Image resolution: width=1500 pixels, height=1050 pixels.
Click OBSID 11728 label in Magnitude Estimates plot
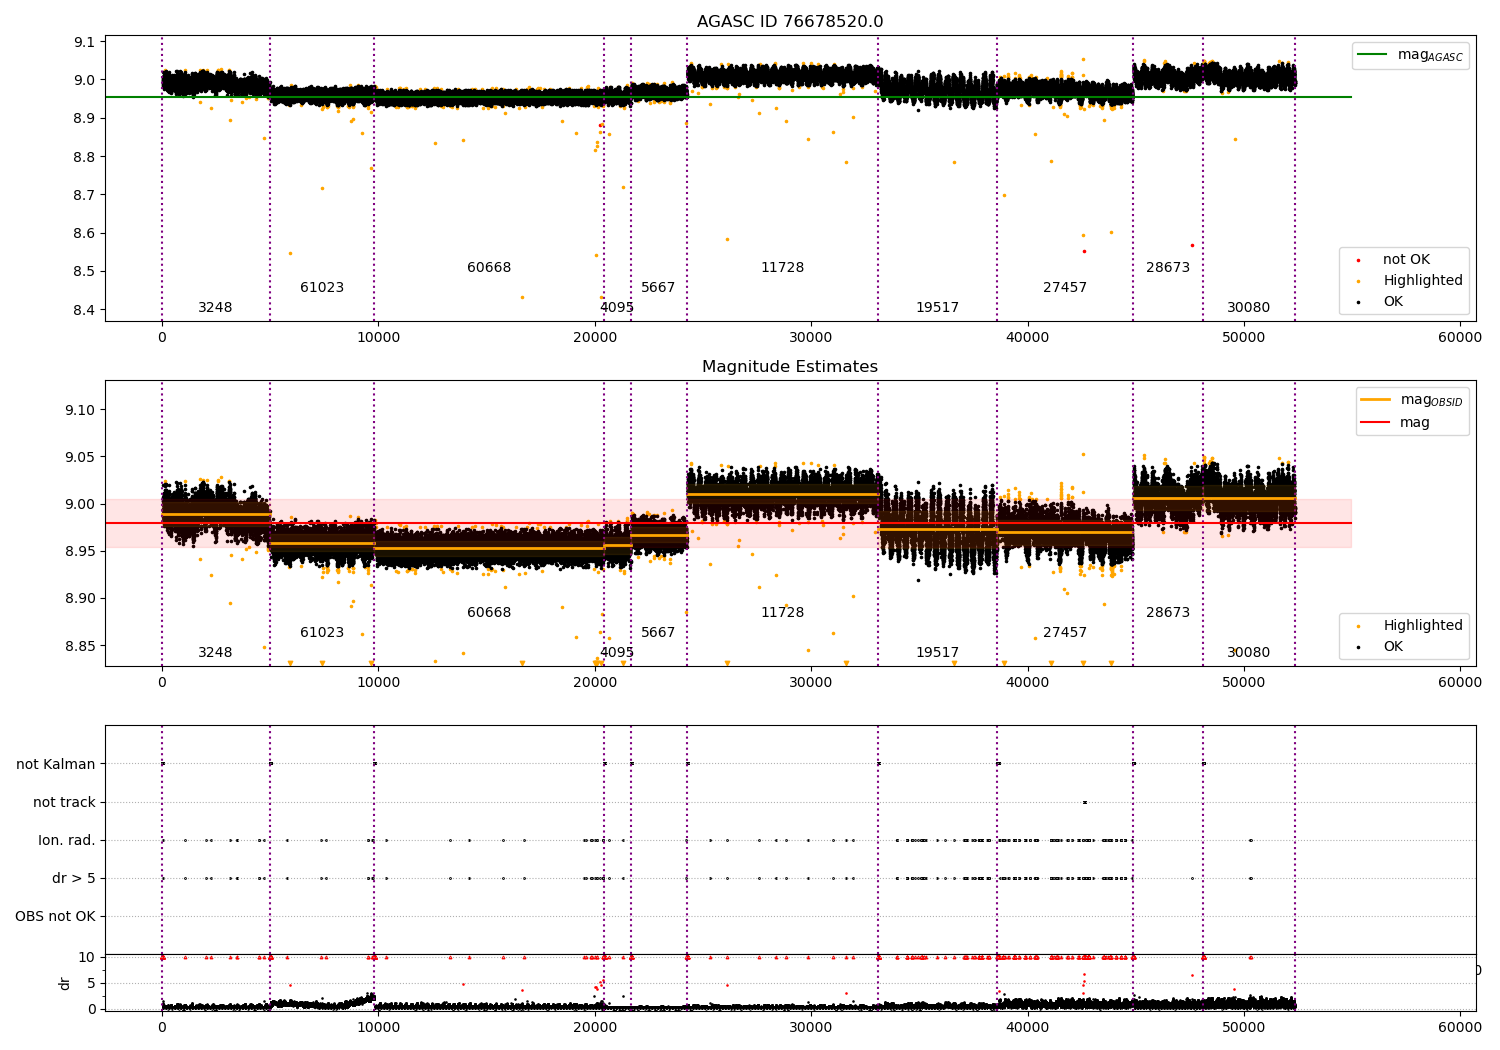[782, 613]
